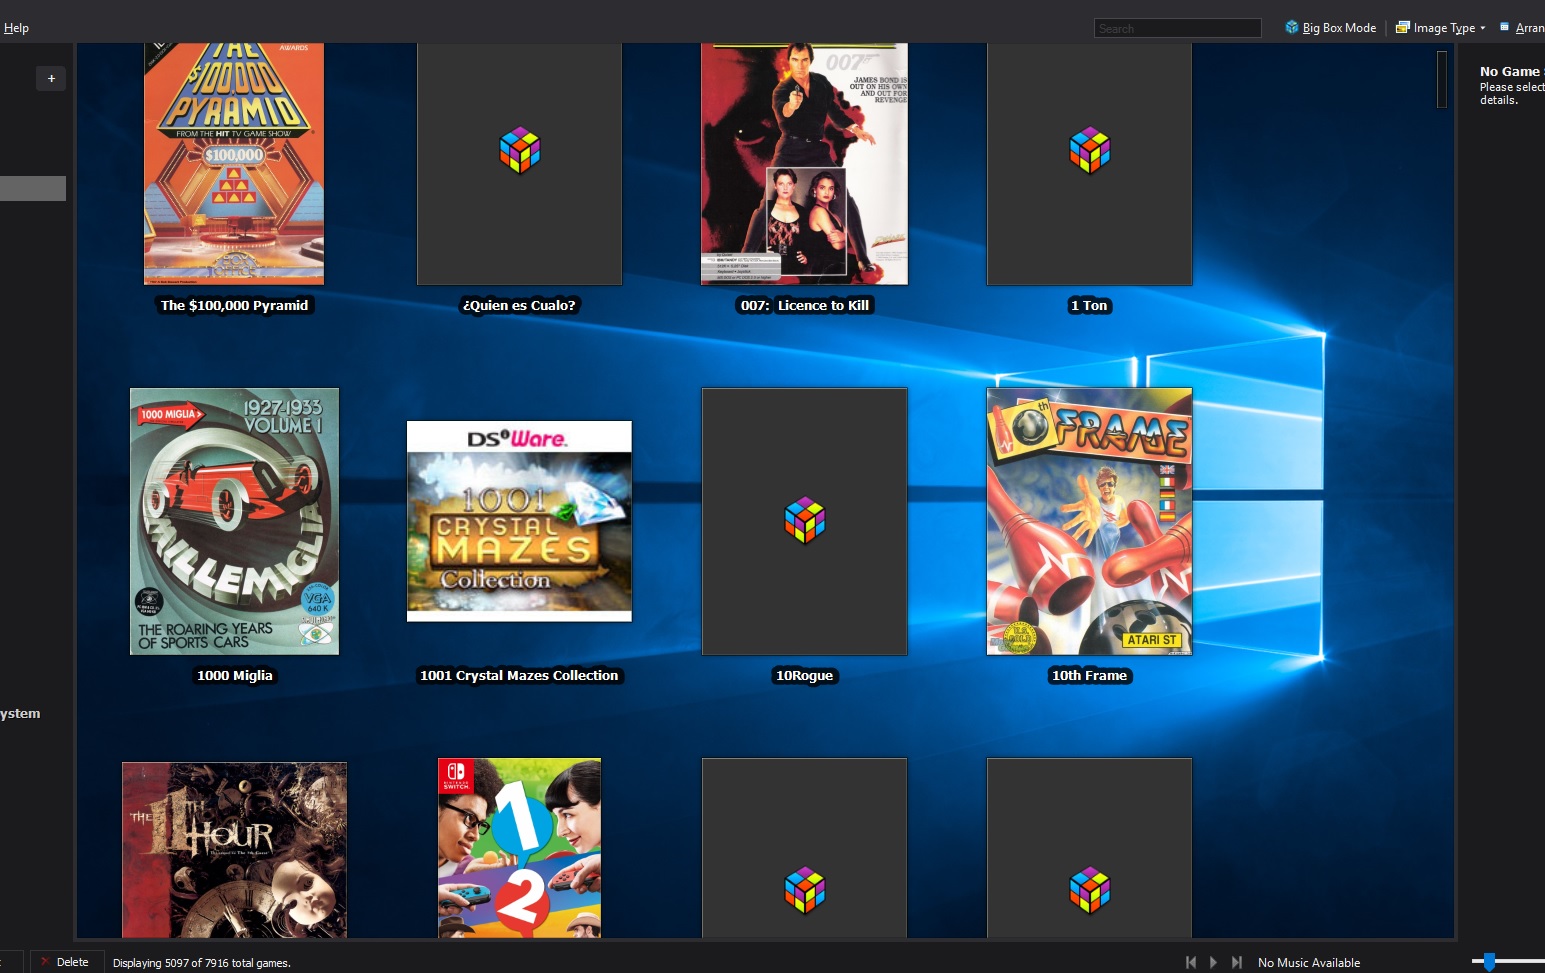
Task: Click the games count status text
Action: coord(201,963)
